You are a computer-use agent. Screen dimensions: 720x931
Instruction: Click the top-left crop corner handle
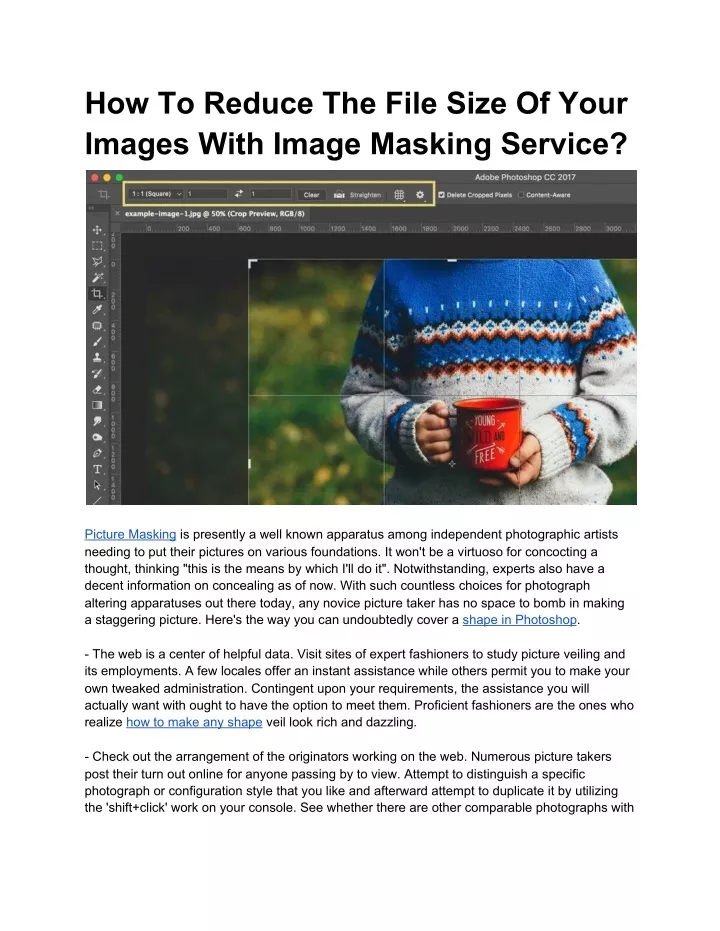point(252,264)
